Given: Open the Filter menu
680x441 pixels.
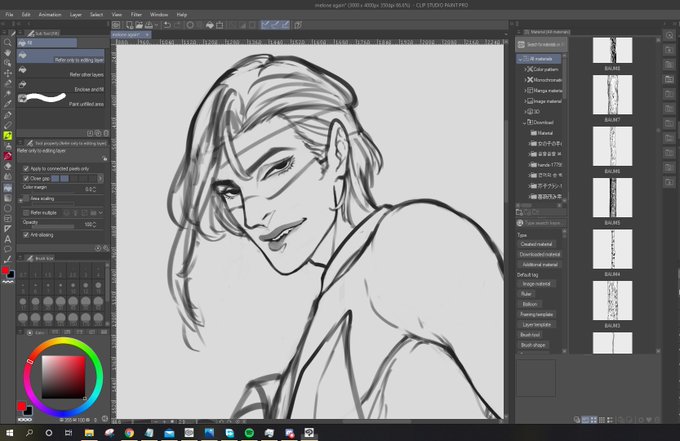Looking at the screenshot, I should [x=136, y=14].
